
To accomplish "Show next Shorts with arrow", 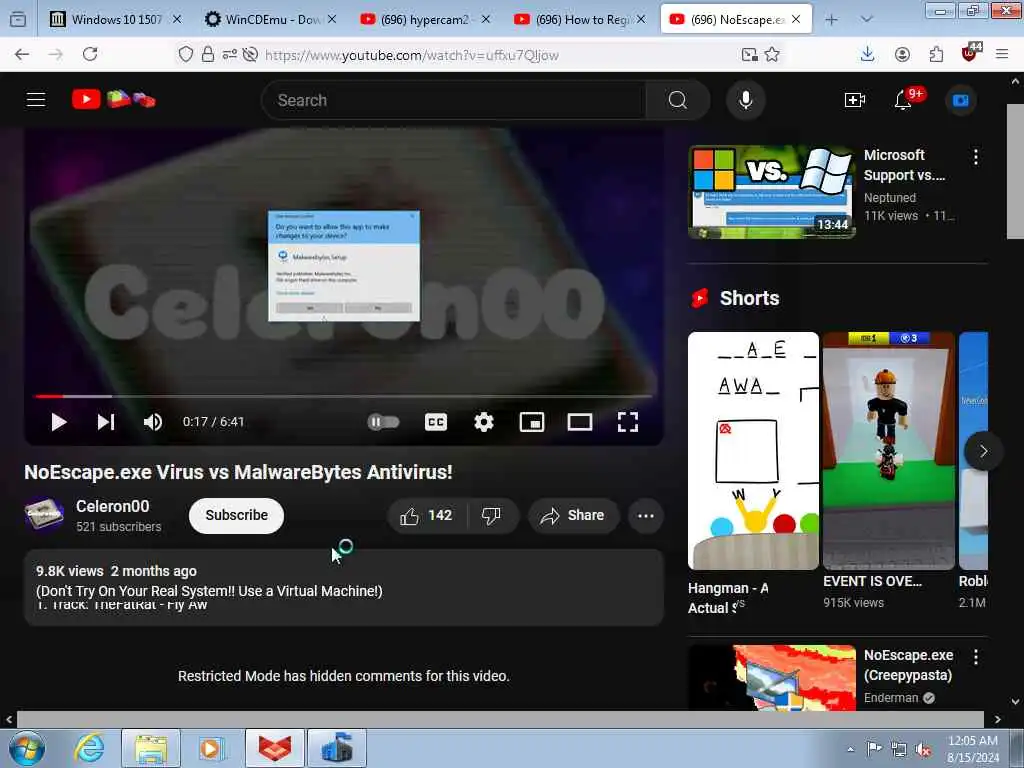I will (x=983, y=451).
